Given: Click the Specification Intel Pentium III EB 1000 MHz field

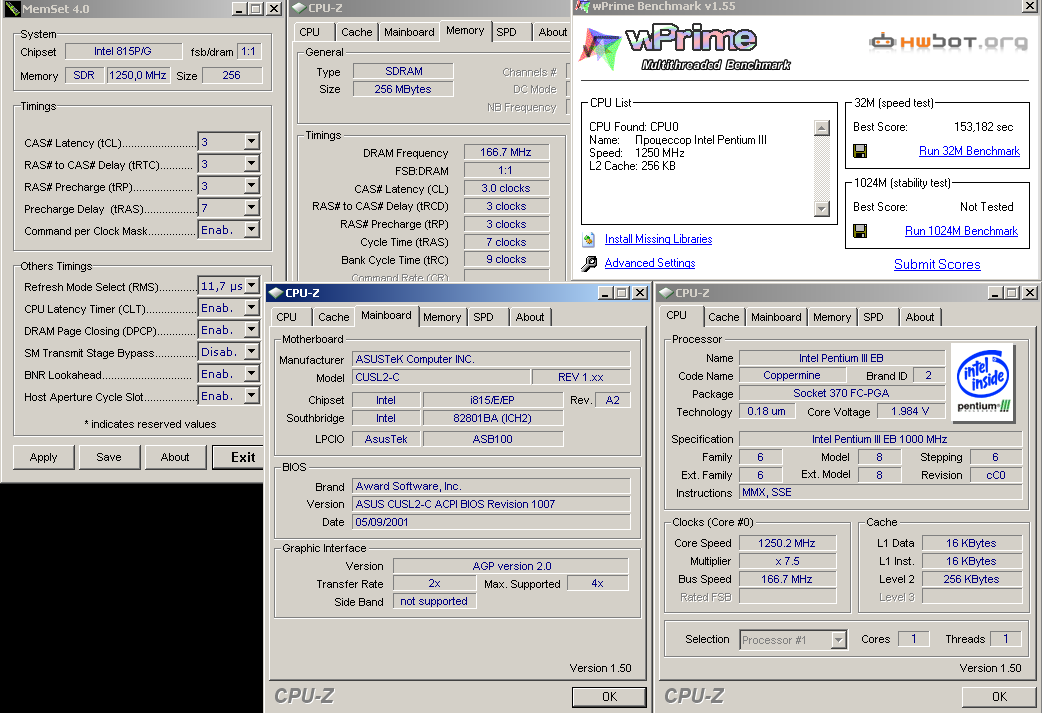Looking at the screenshot, I should point(880,439).
